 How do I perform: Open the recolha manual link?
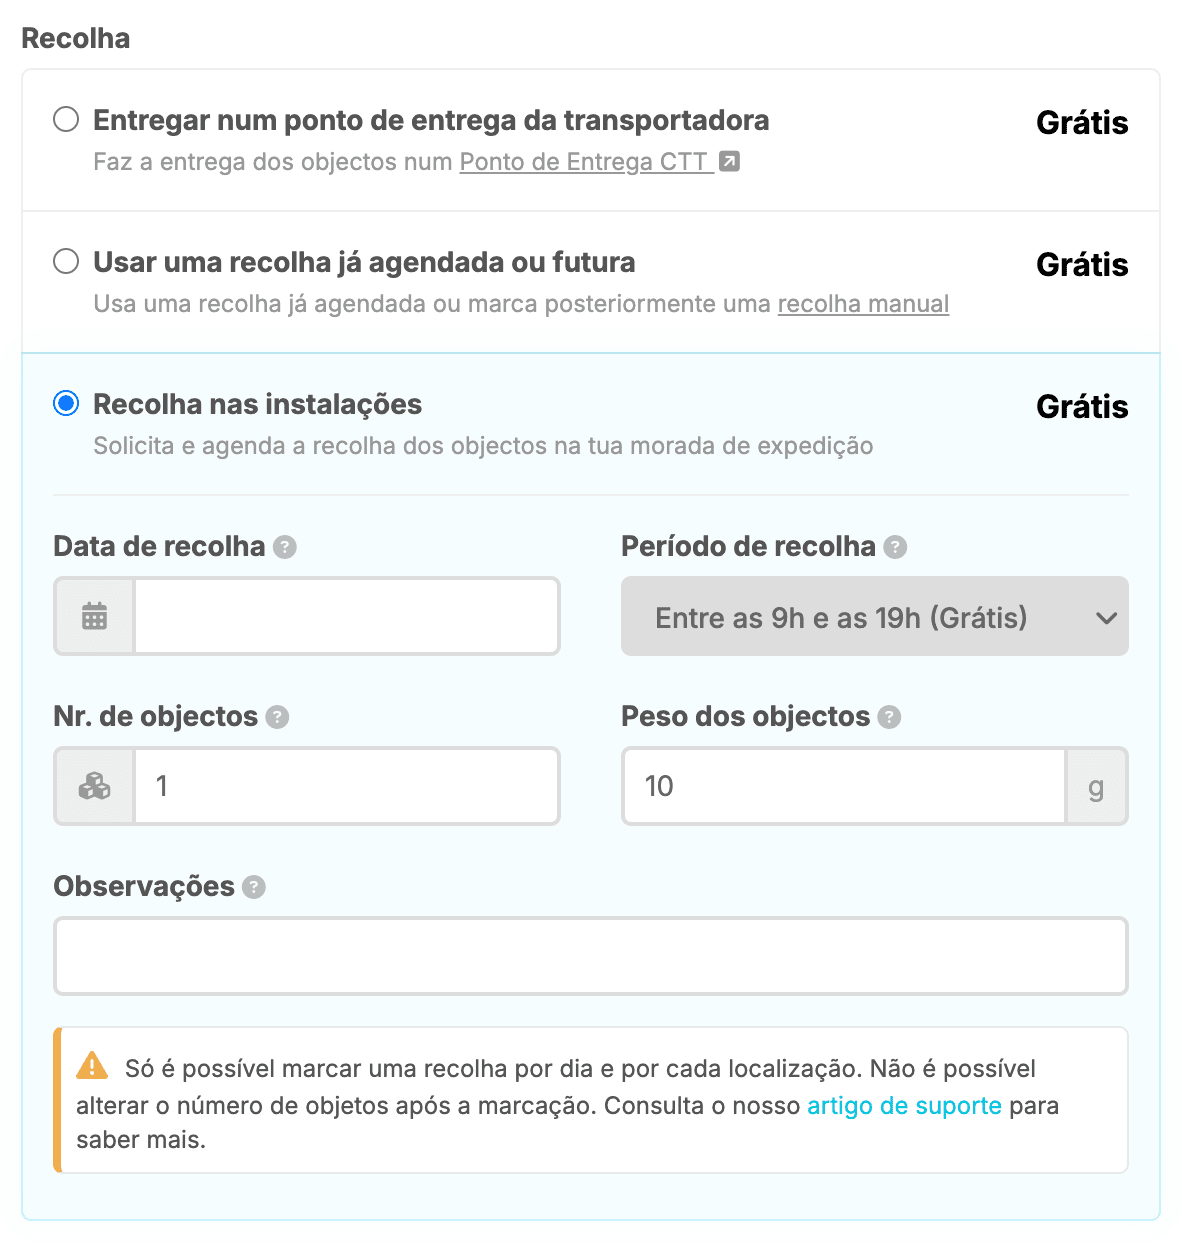pyautogui.click(x=863, y=304)
